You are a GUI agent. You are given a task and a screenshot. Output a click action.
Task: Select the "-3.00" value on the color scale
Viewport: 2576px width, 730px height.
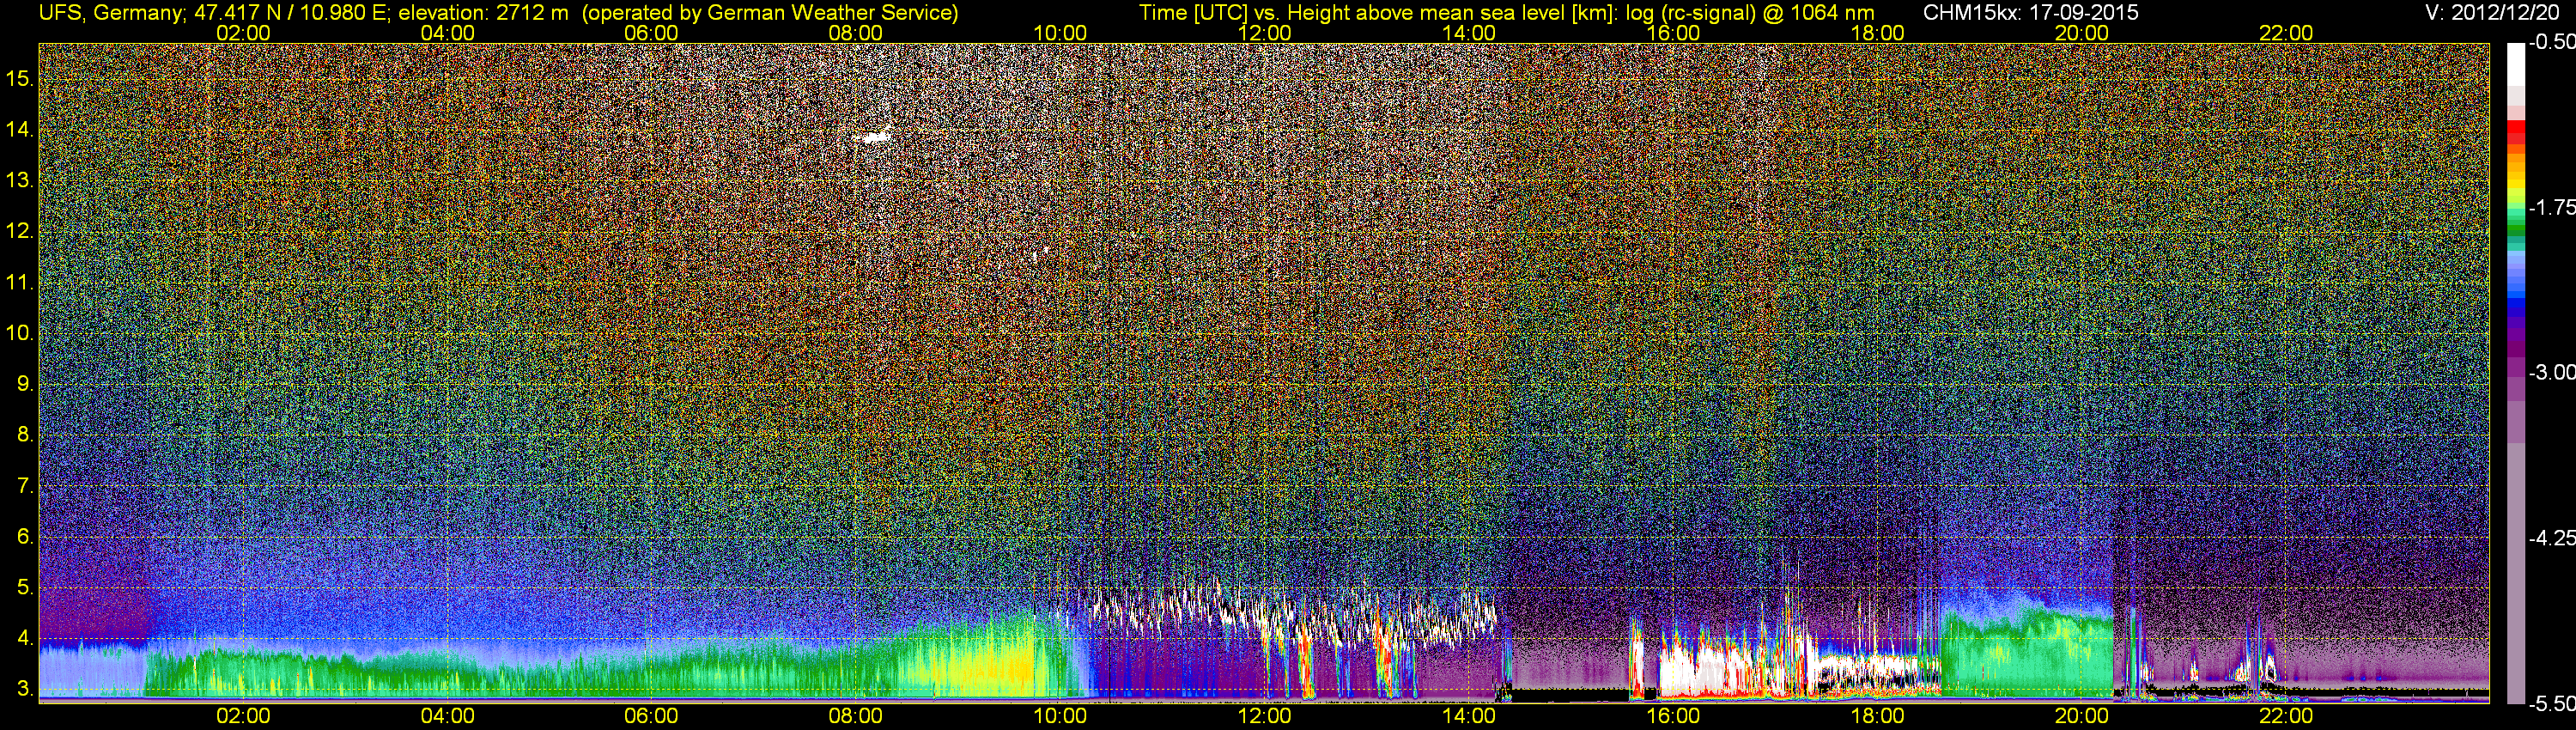point(2552,372)
